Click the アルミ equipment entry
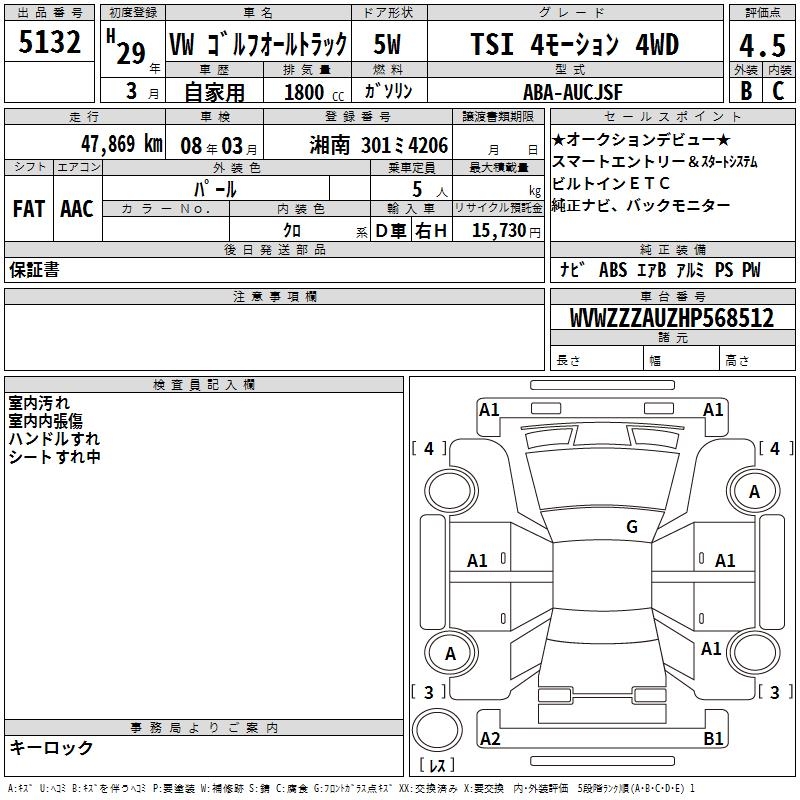The width and height of the screenshot is (800, 800). tap(690, 269)
